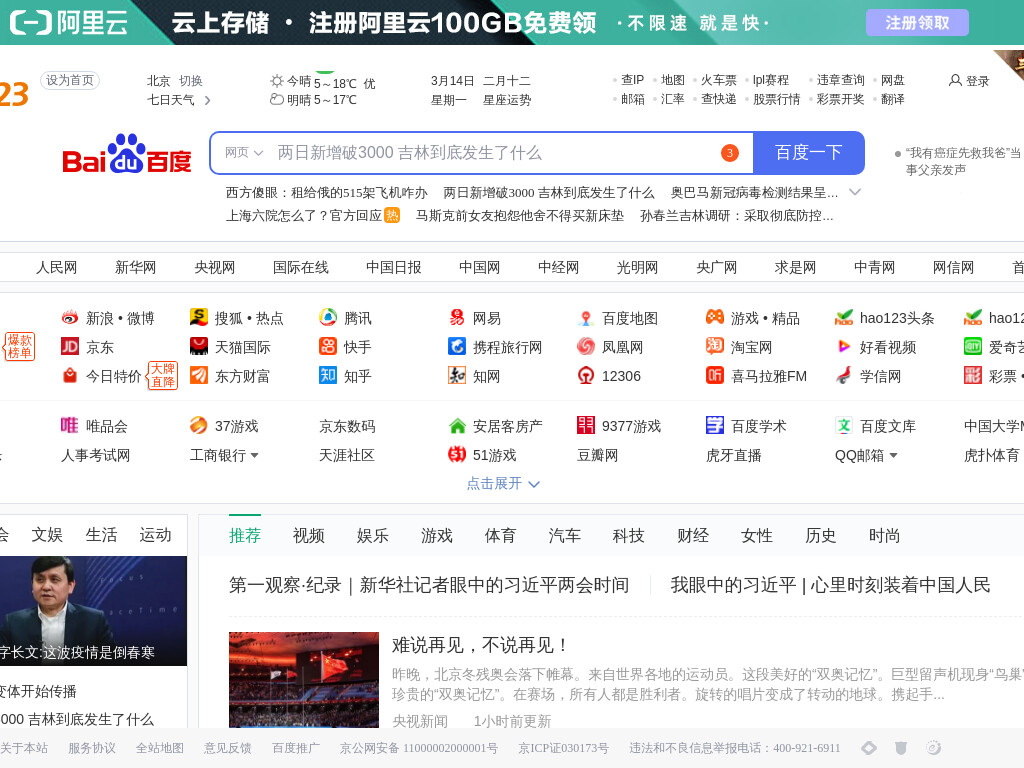This screenshot has width=1024, height=768.
Task: Click the 37游戏 icon
Action: pyautogui.click(x=199, y=425)
